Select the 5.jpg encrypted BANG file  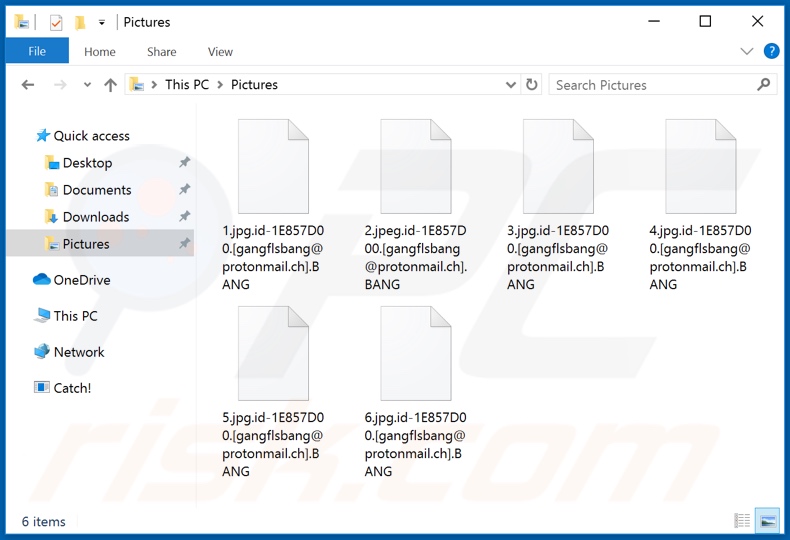point(273,392)
